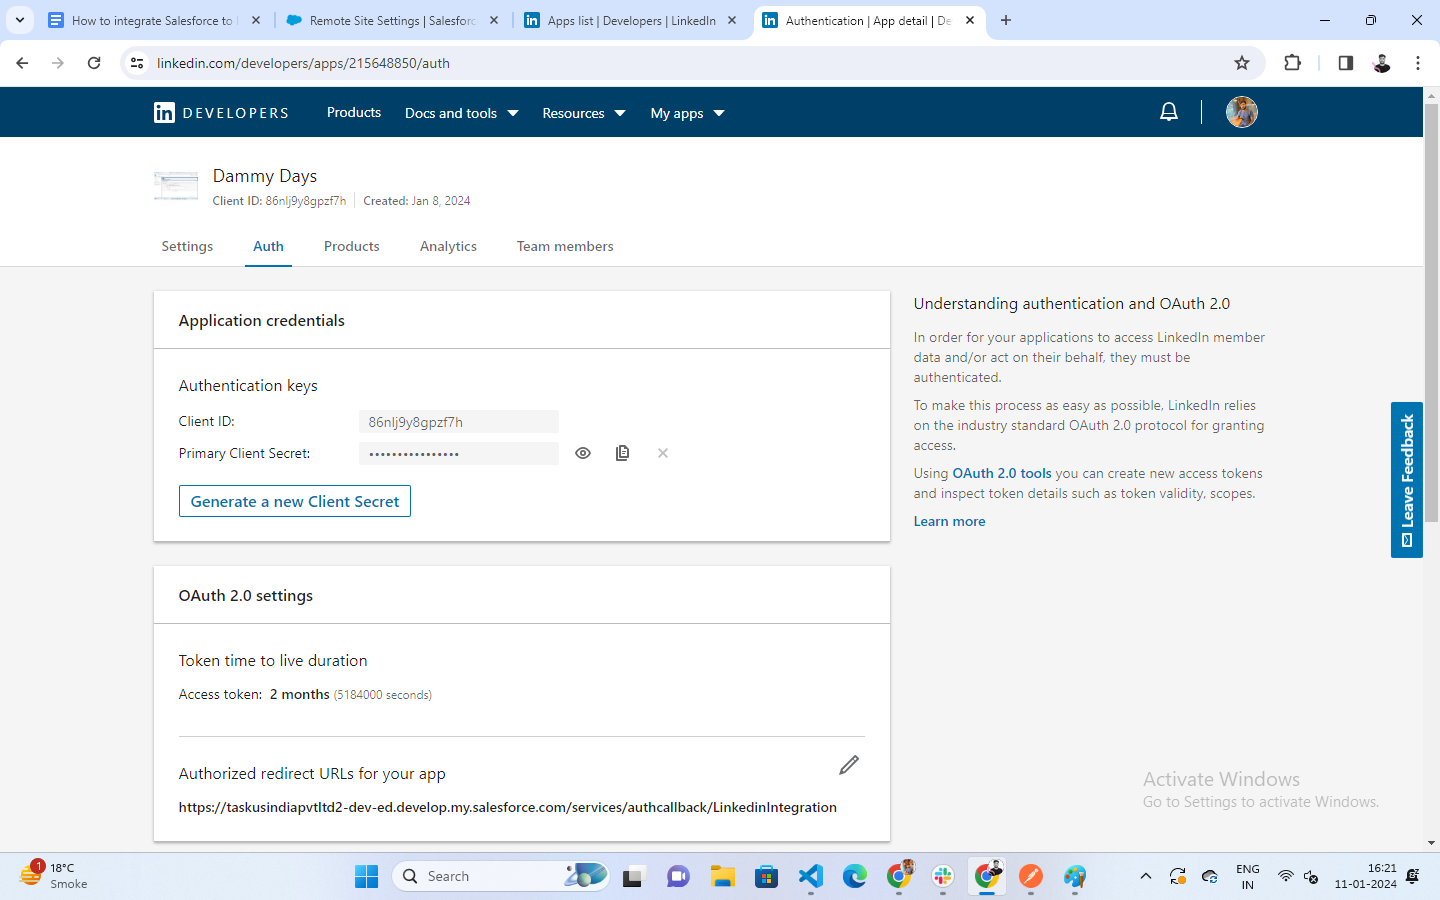Close the Apps list LinkedIn tab
The height and width of the screenshot is (900, 1440).
point(732,20)
